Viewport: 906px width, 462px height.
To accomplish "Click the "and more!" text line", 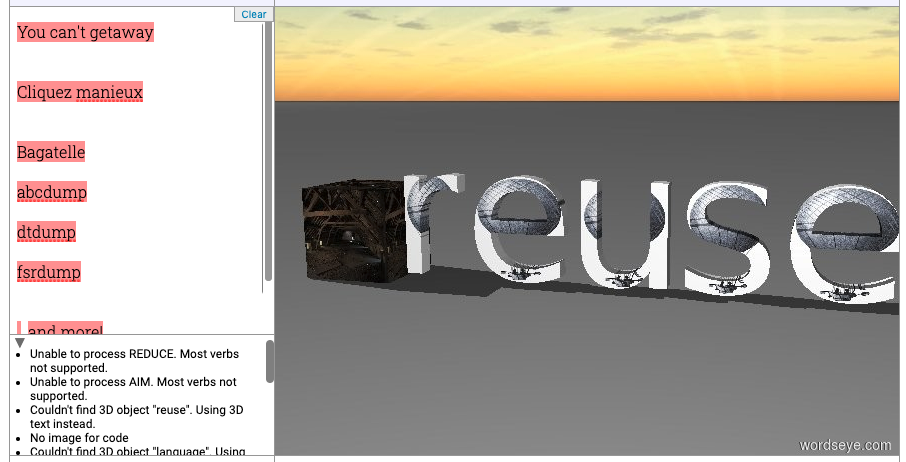I will 65,330.
